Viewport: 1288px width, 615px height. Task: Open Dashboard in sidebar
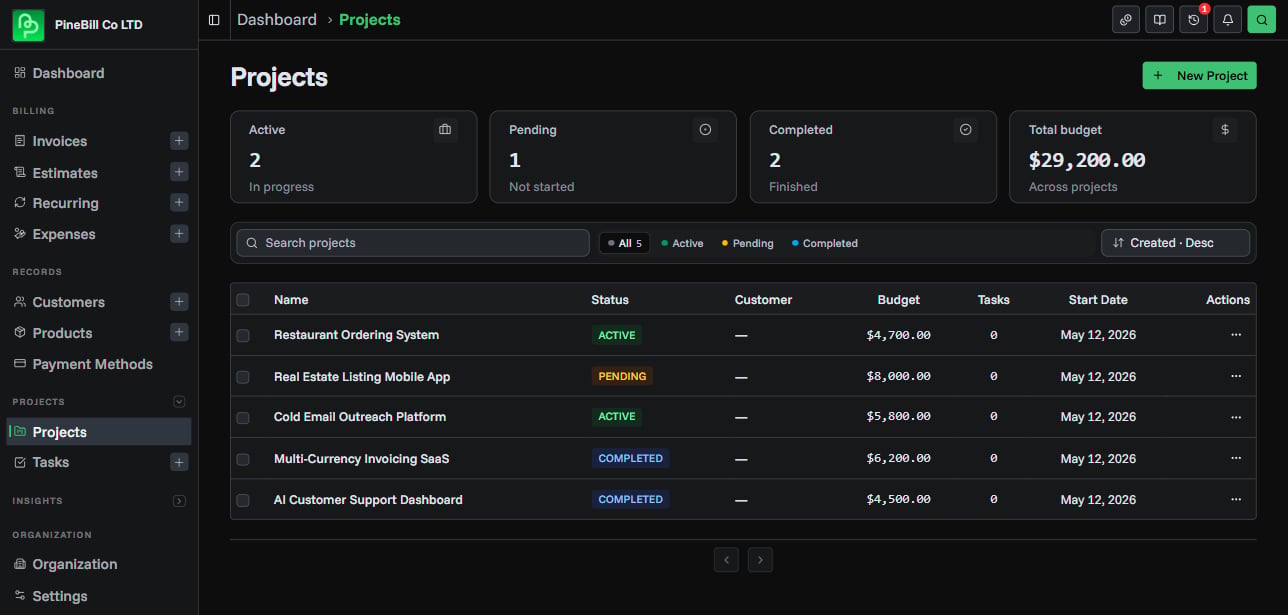(68, 73)
